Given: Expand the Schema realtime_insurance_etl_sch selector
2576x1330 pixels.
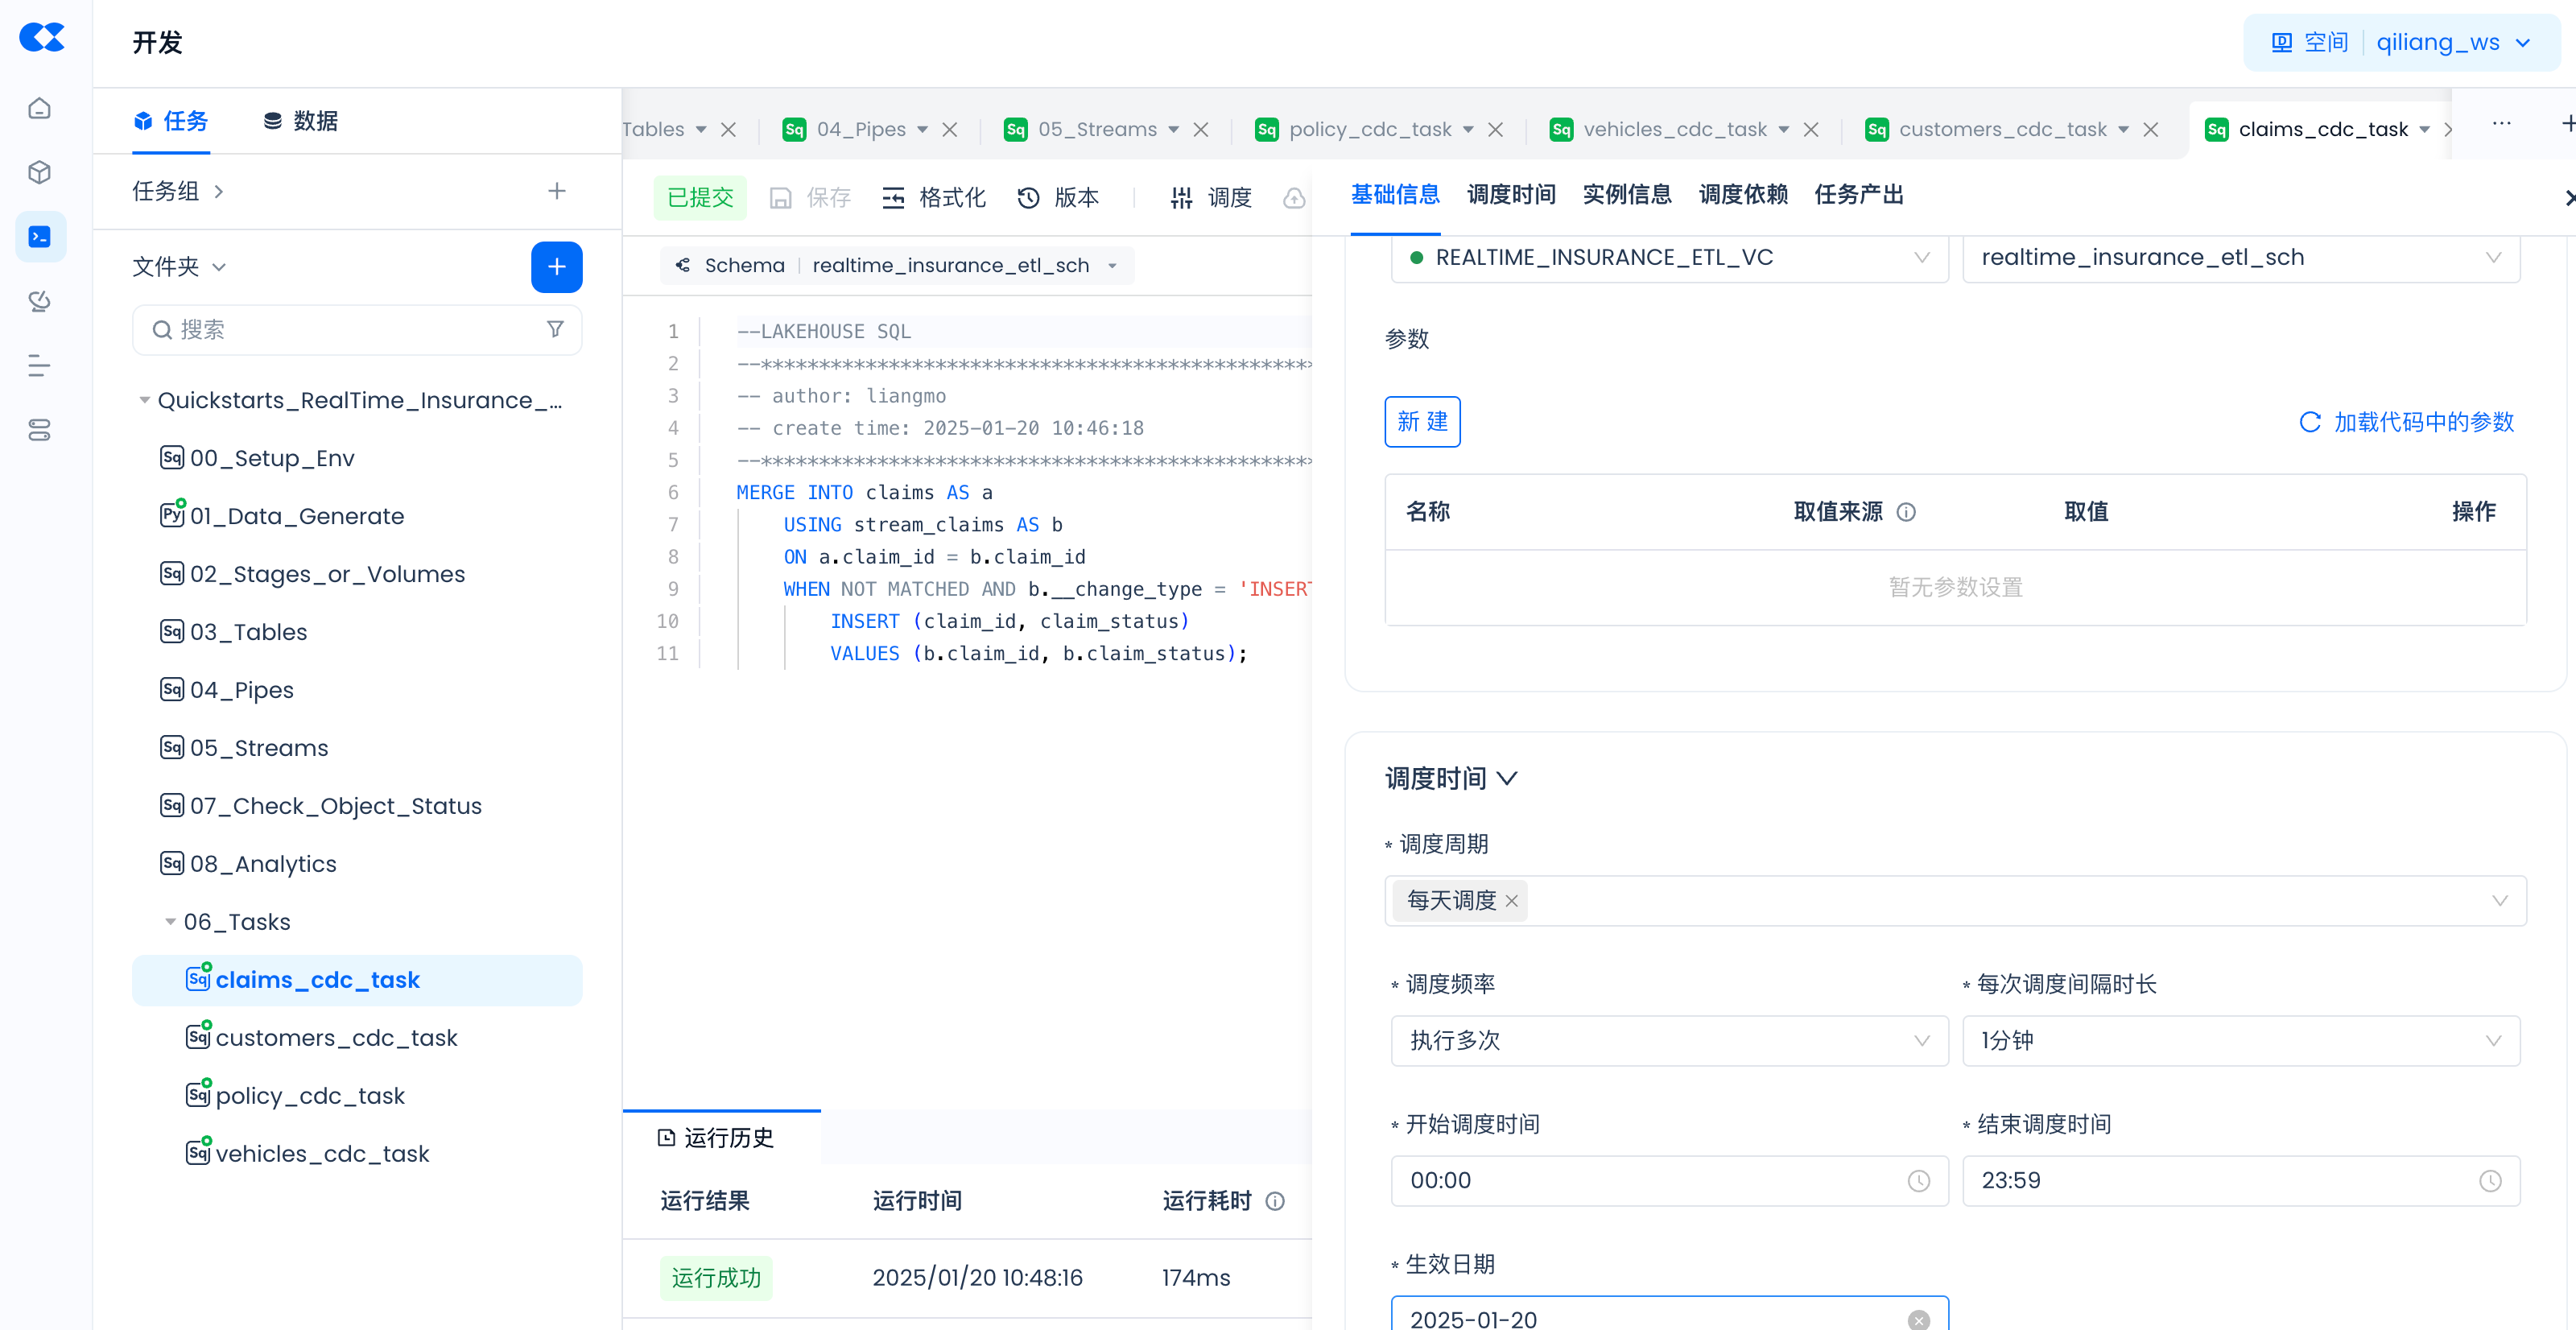Looking at the screenshot, I should pyautogui.click(x=1111, y=266).
